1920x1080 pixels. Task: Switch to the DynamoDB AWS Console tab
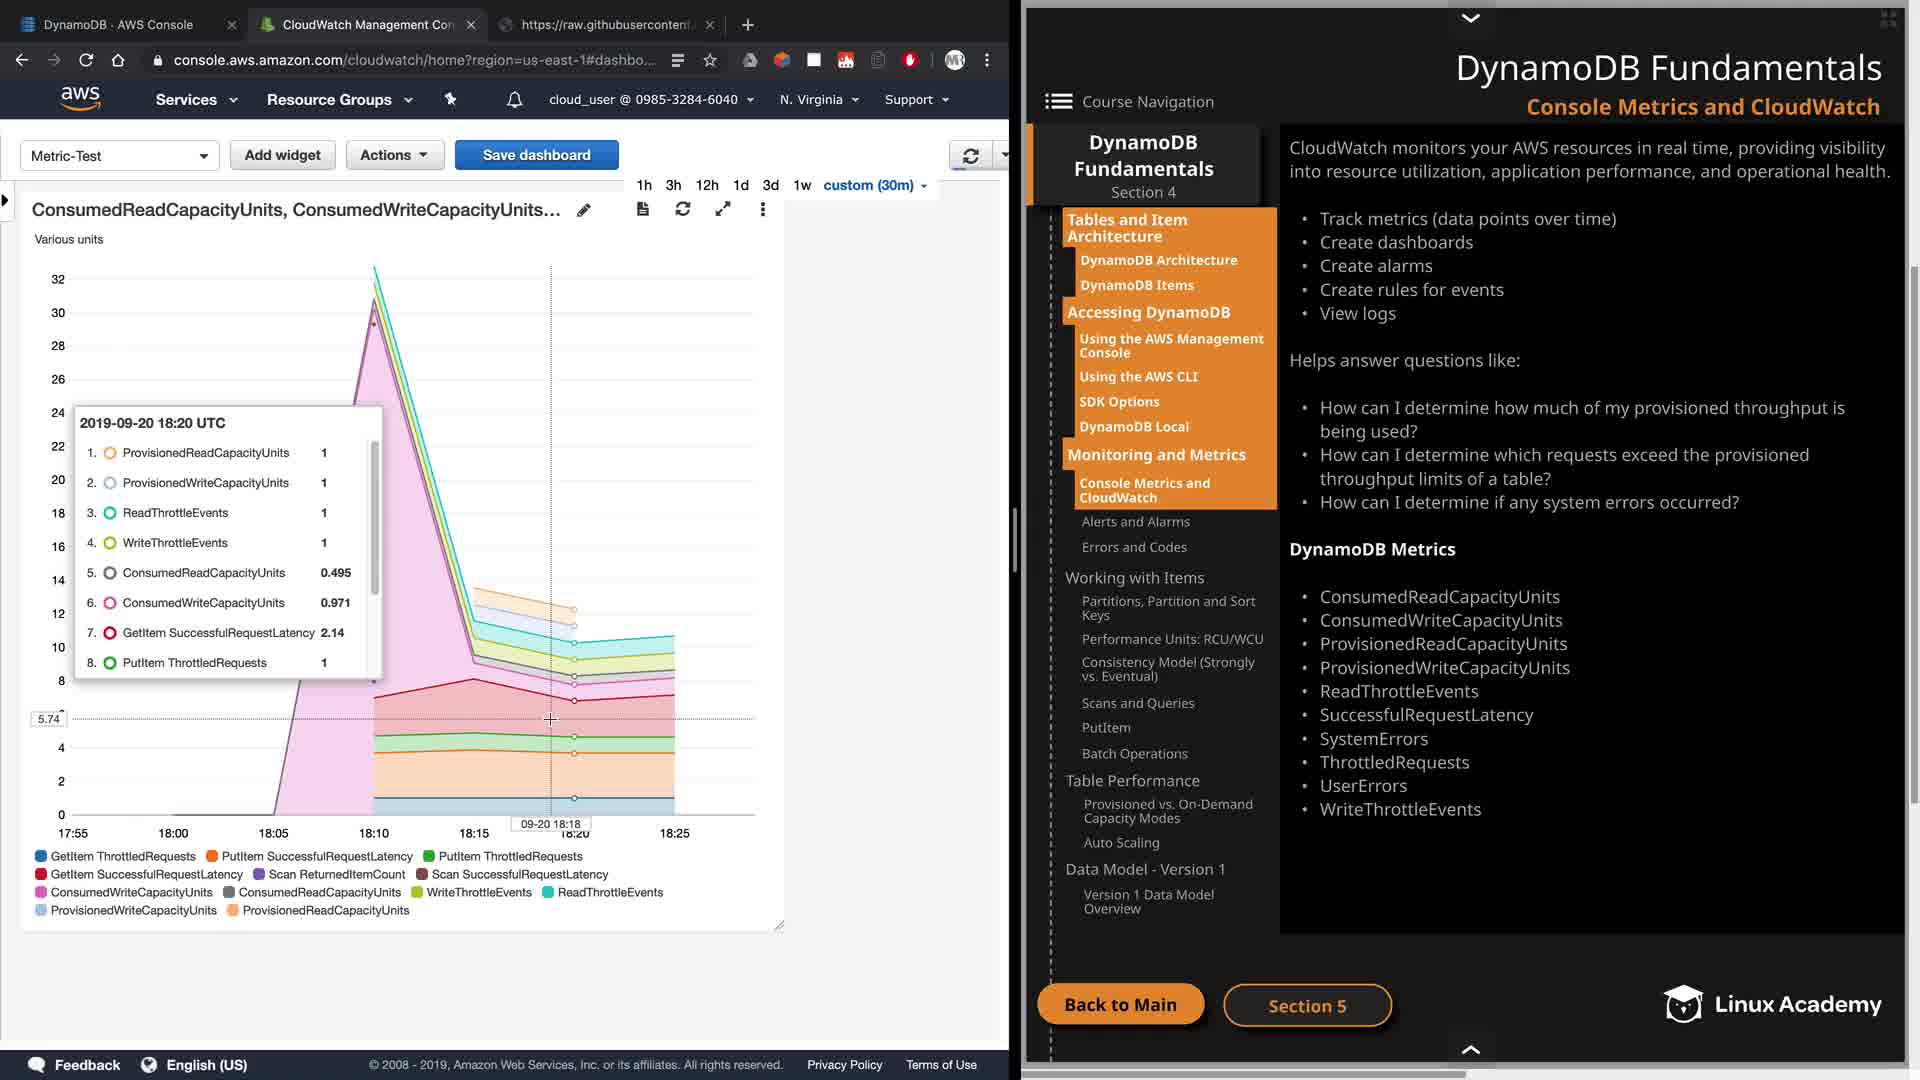click(x=118, y=24)
